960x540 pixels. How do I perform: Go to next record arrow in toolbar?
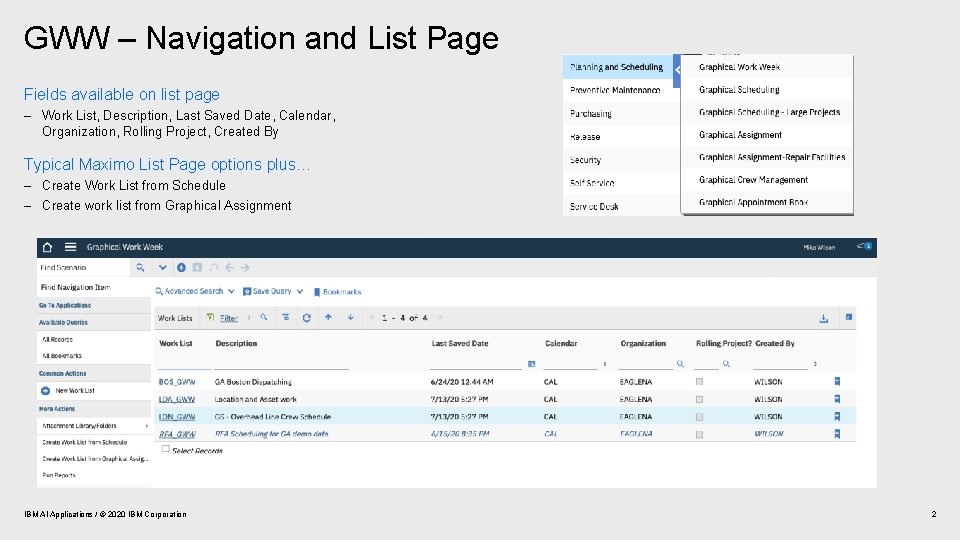(x=245, y=268)
